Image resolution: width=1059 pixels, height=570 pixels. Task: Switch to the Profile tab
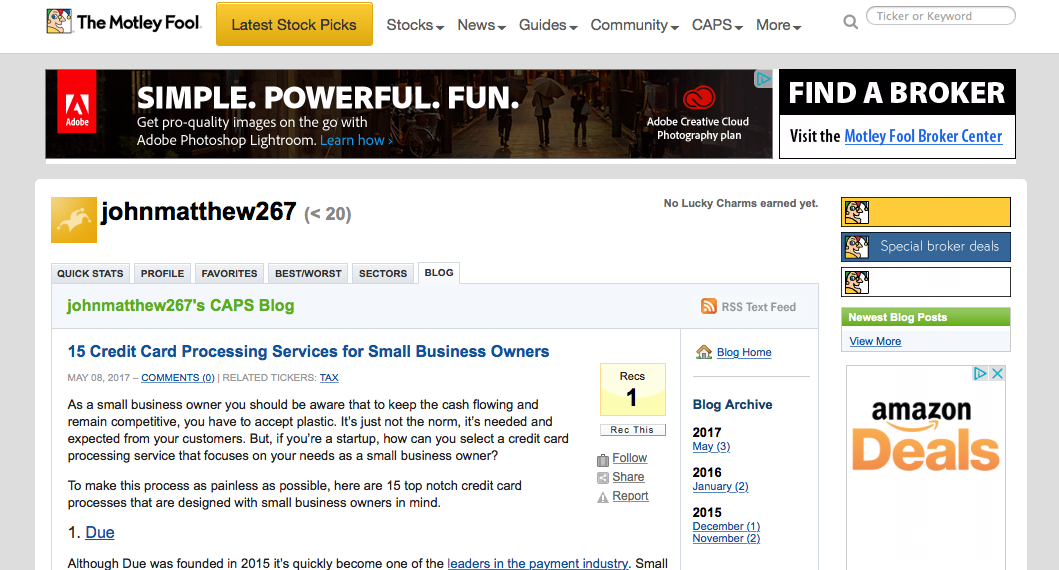(x=162, y=274)
